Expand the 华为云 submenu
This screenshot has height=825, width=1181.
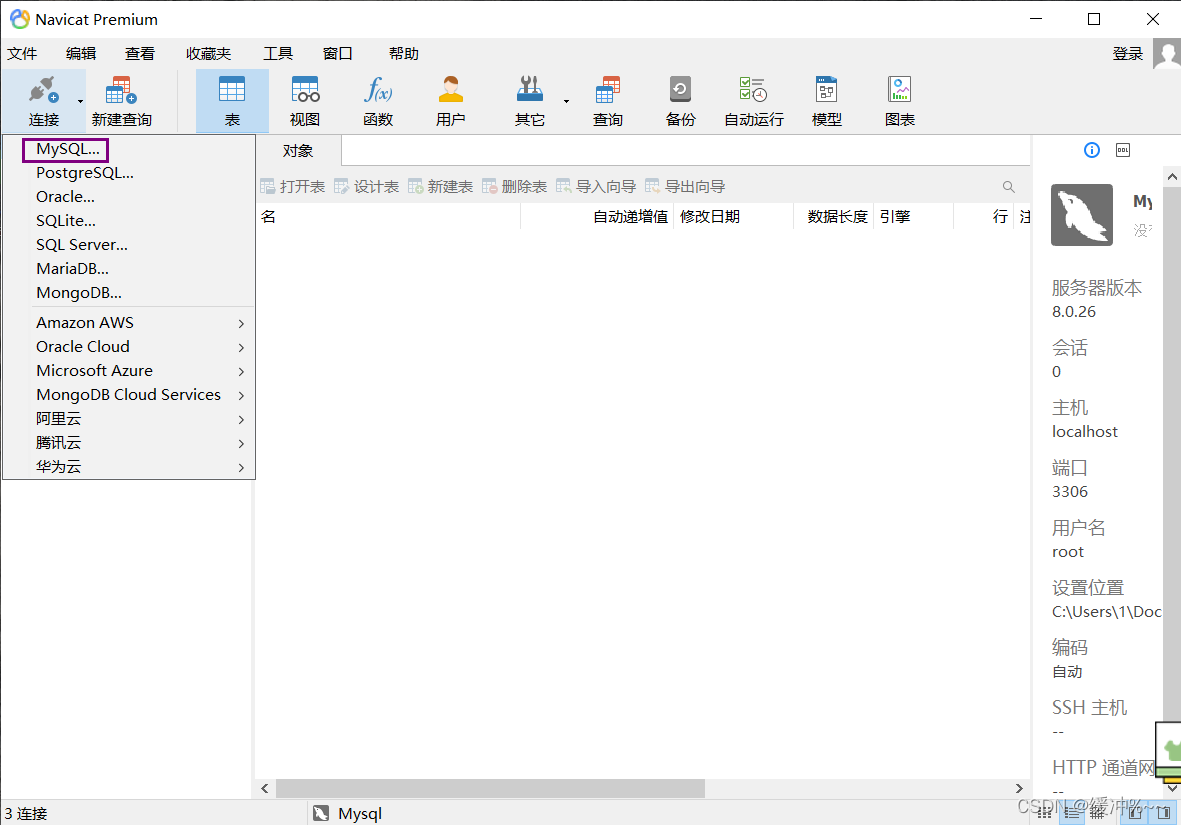pos(130,467)
